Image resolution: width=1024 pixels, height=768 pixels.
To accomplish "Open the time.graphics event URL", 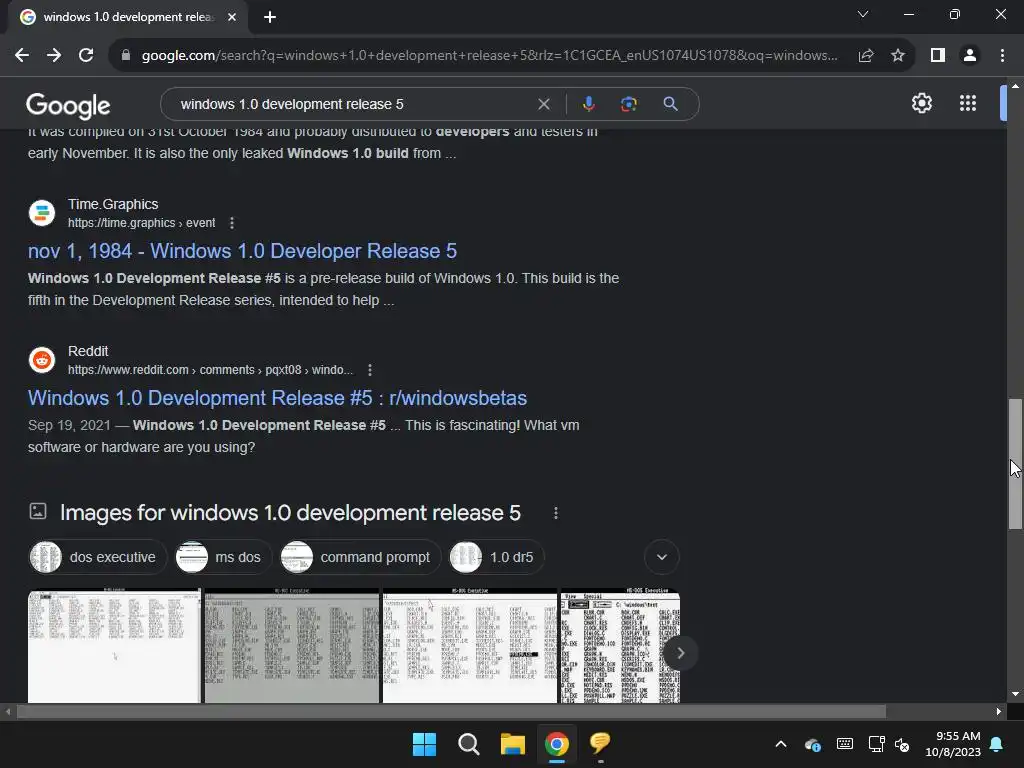I will click(142, 223).
